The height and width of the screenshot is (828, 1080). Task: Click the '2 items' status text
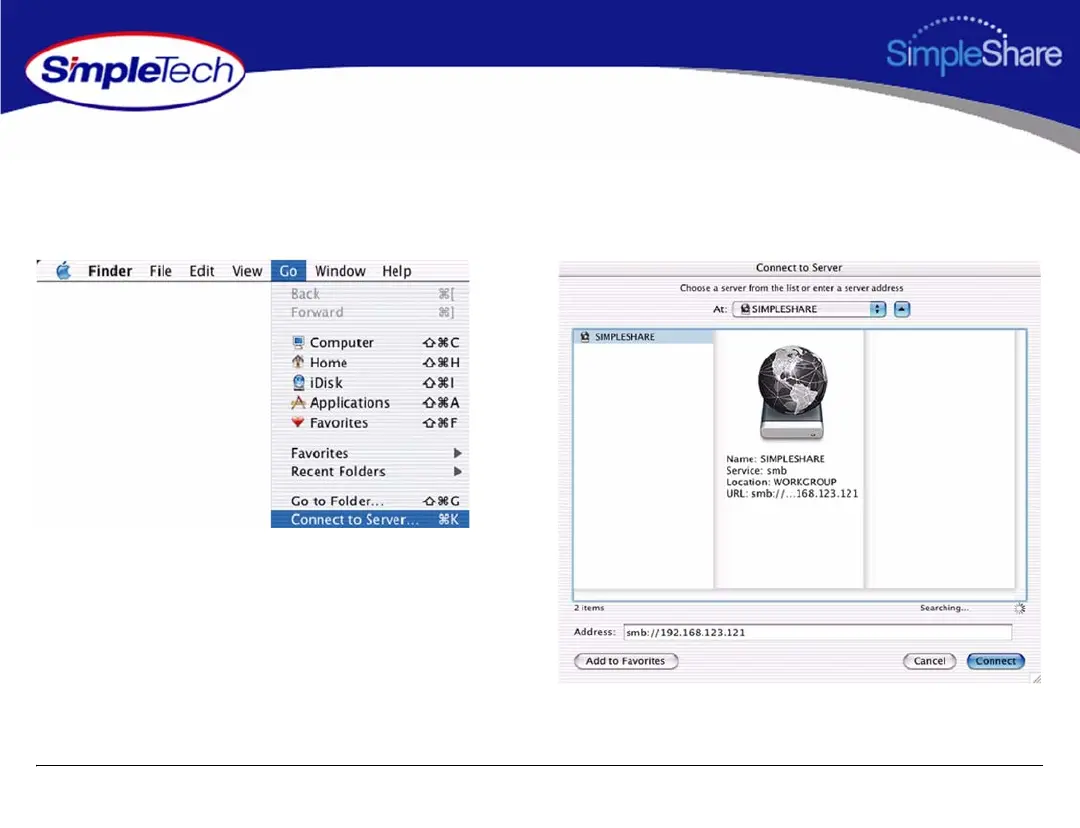(x=589, y=608)
